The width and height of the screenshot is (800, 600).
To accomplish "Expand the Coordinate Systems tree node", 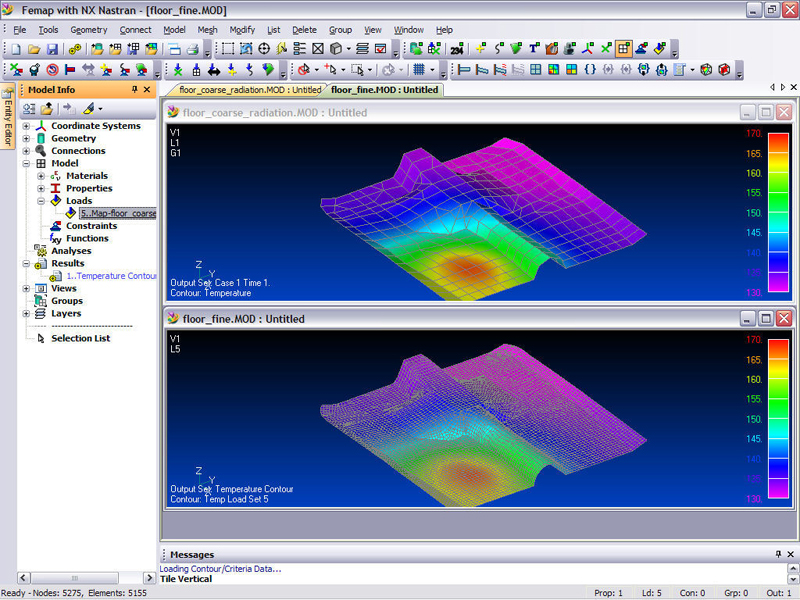I will click(26, 126).
